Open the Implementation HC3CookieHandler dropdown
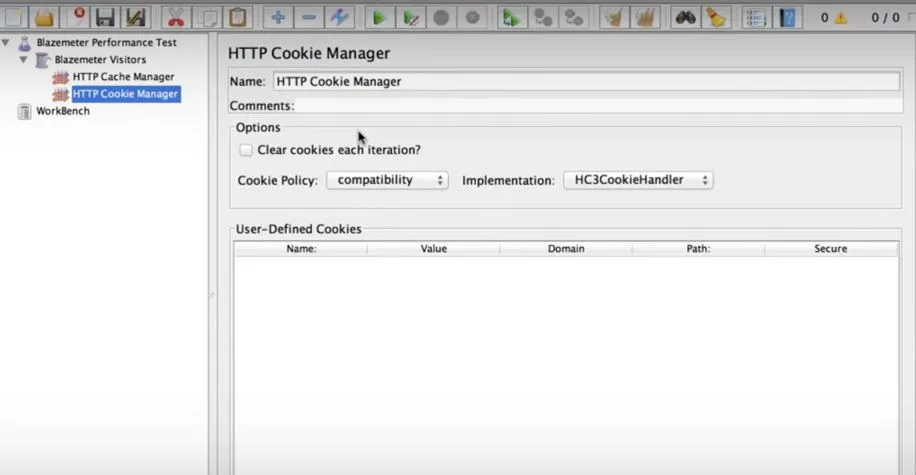 click(x=638, y=180)
